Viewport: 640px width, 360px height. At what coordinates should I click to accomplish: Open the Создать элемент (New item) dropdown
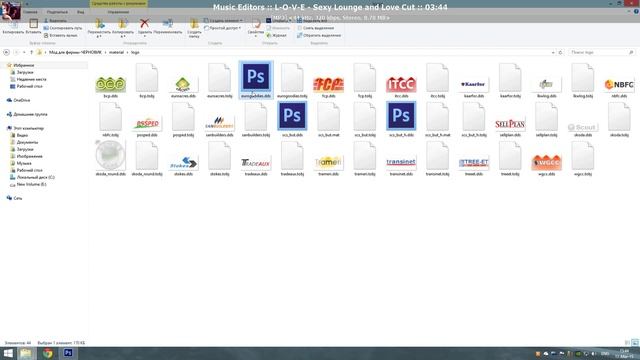(223, 20)
